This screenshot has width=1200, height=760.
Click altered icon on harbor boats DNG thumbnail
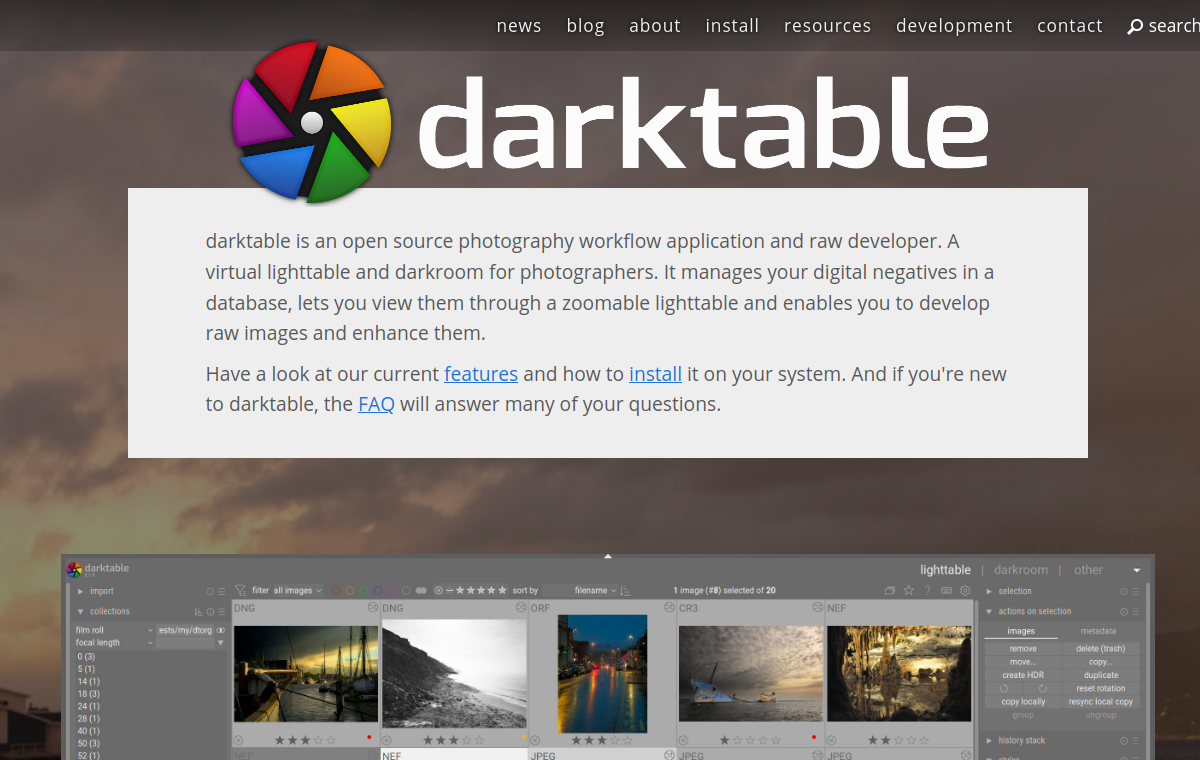pyautogui.click(x=372, y=608)
